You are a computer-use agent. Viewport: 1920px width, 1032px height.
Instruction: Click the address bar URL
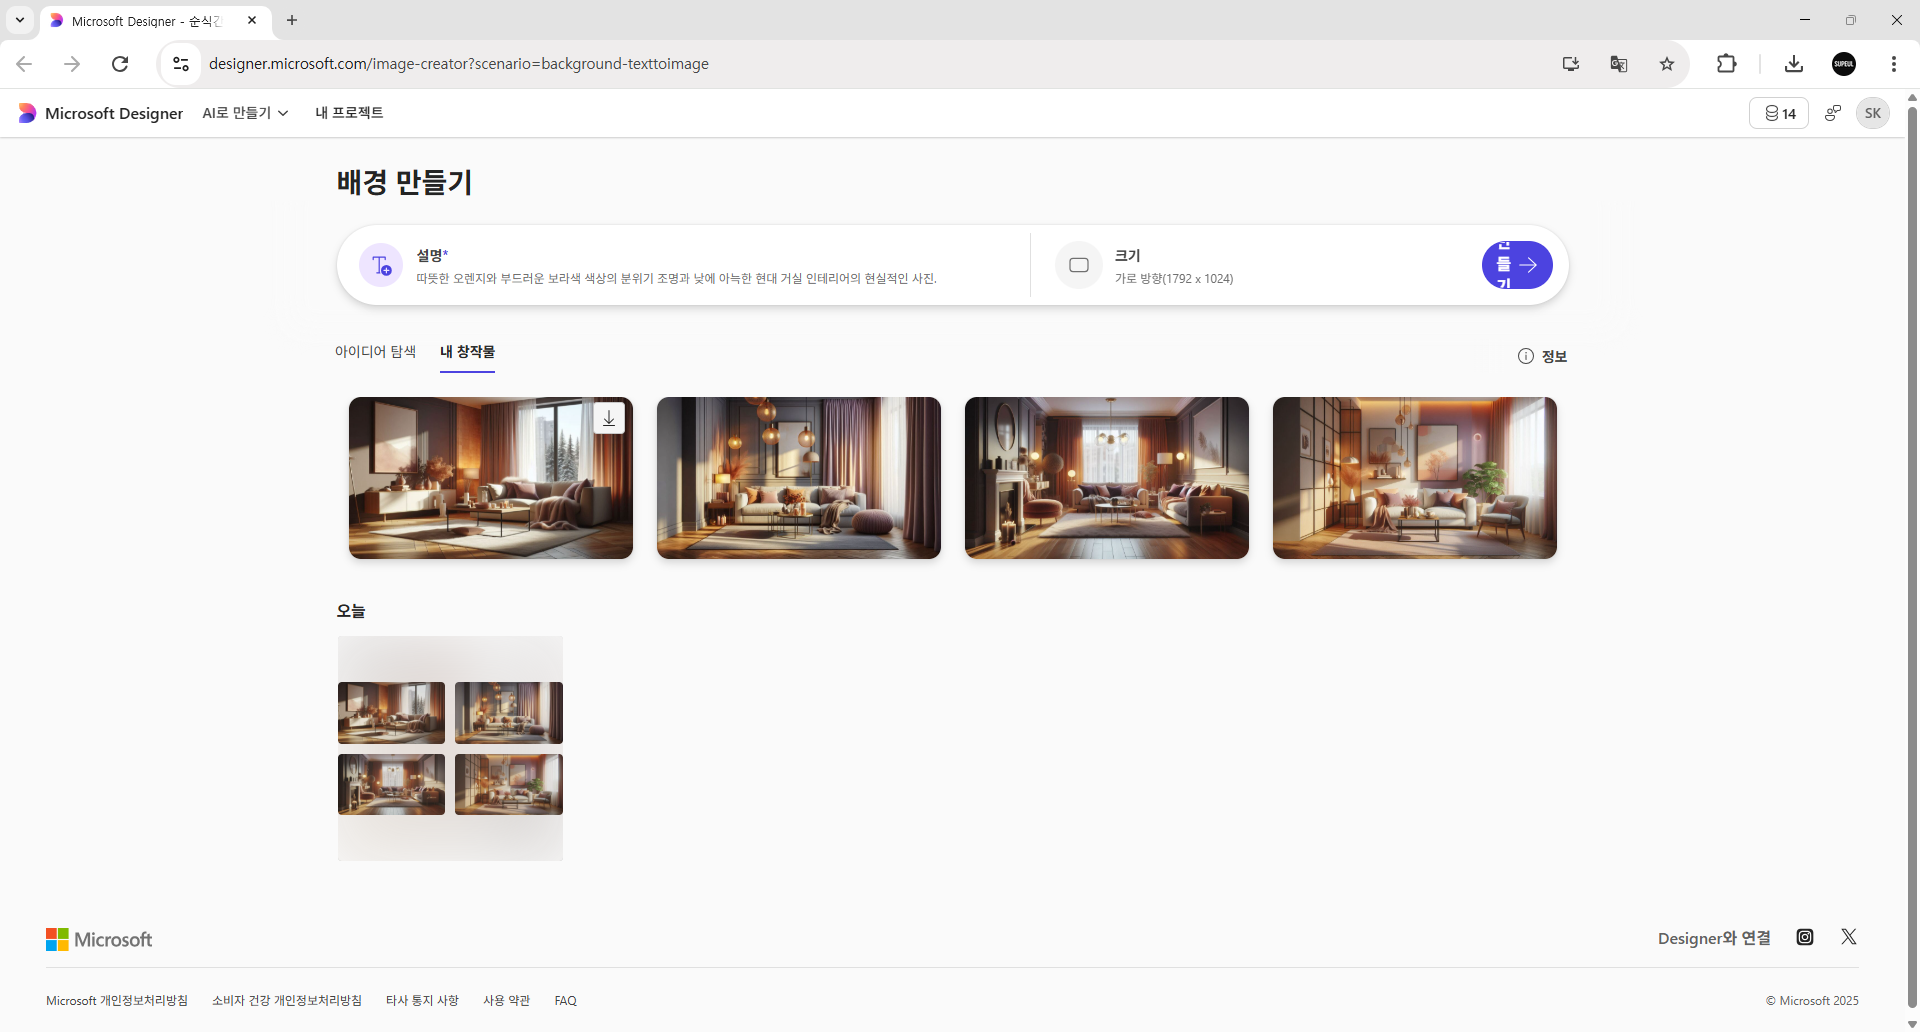click(x=459, y=64)
